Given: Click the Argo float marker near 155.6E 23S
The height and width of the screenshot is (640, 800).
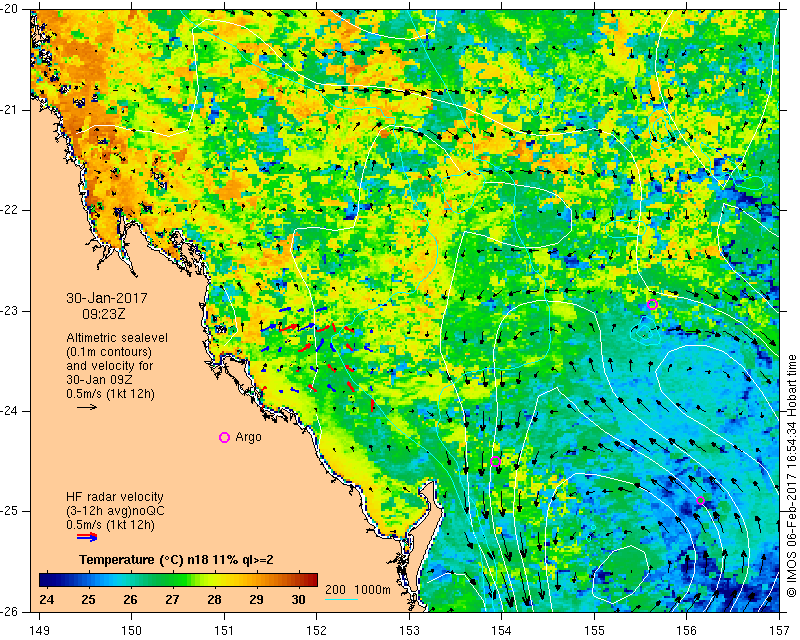Looking at the screenshot, I should coord(652,305).
